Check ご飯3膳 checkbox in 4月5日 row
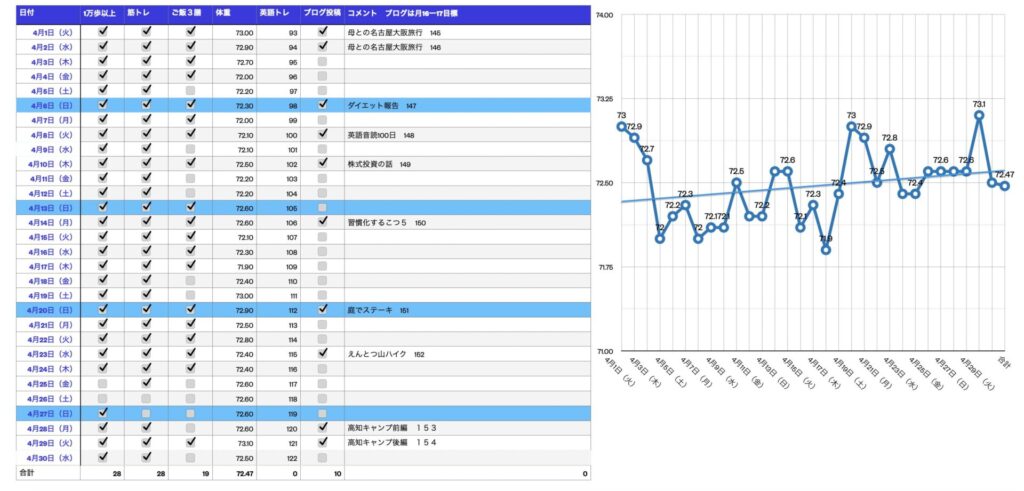 point(190,89)
